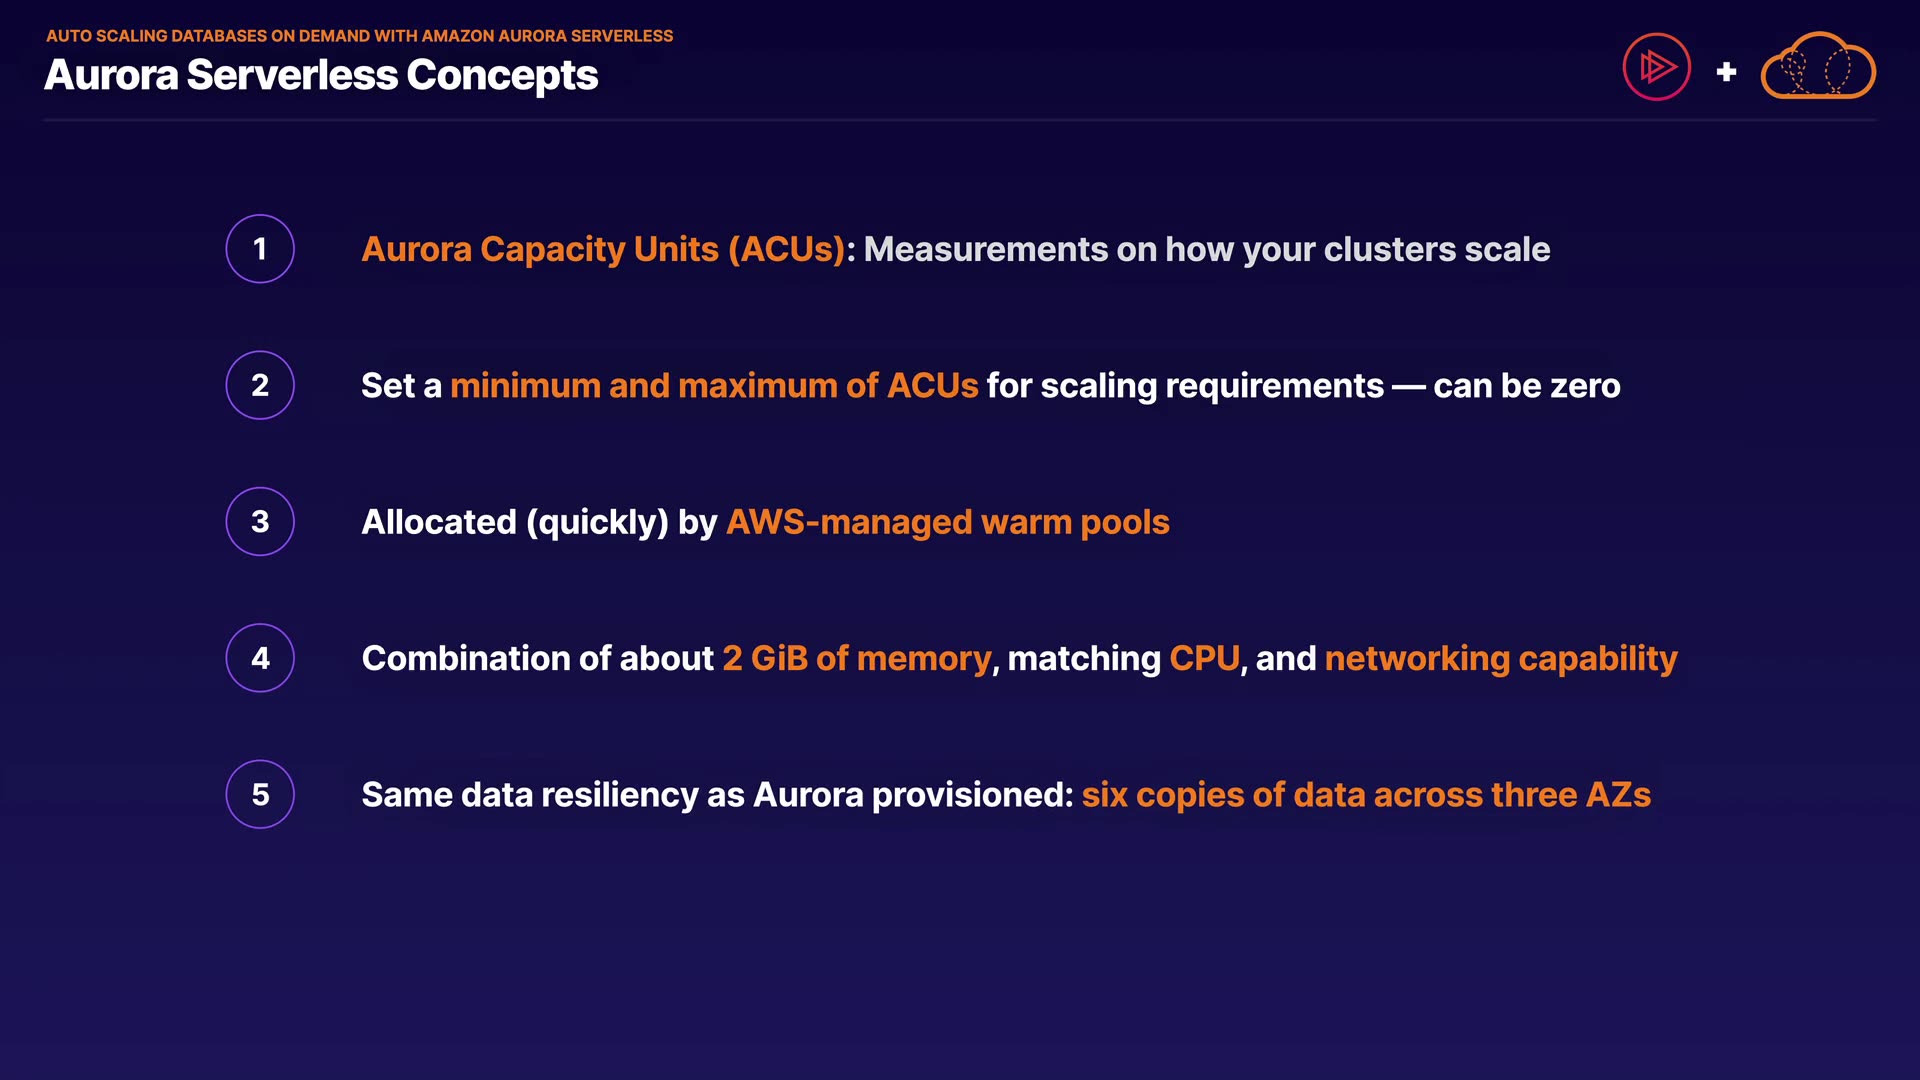Click "Same data resiliency as Aurora provisioned" text
1920x1080 pixels.
(714, 795)
